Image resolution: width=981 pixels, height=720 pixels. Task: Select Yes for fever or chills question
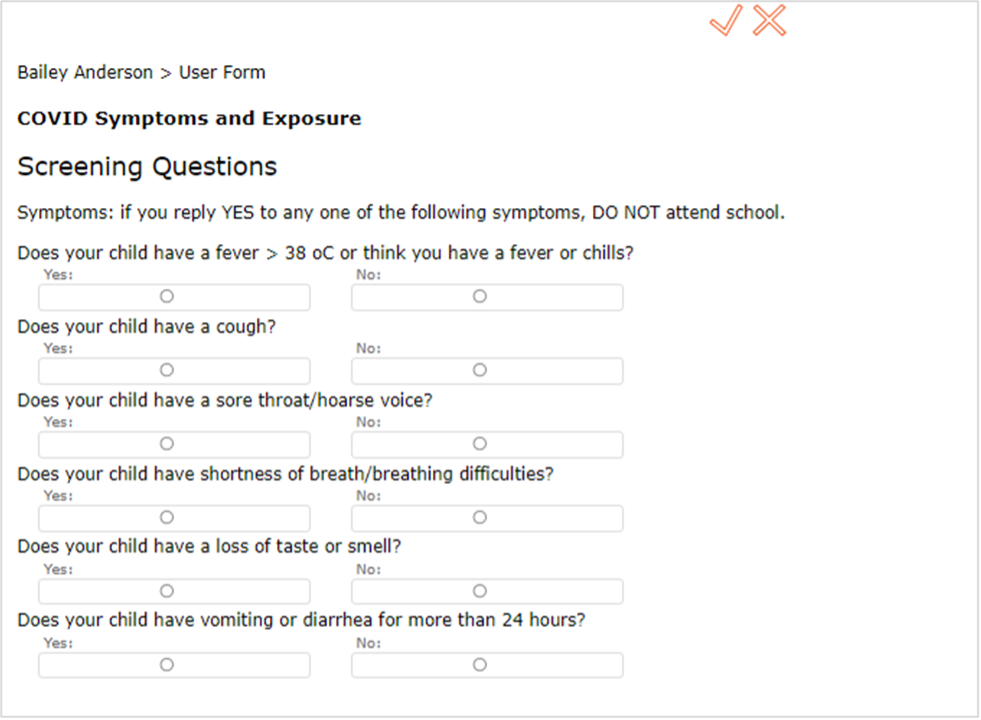(167, 296)
